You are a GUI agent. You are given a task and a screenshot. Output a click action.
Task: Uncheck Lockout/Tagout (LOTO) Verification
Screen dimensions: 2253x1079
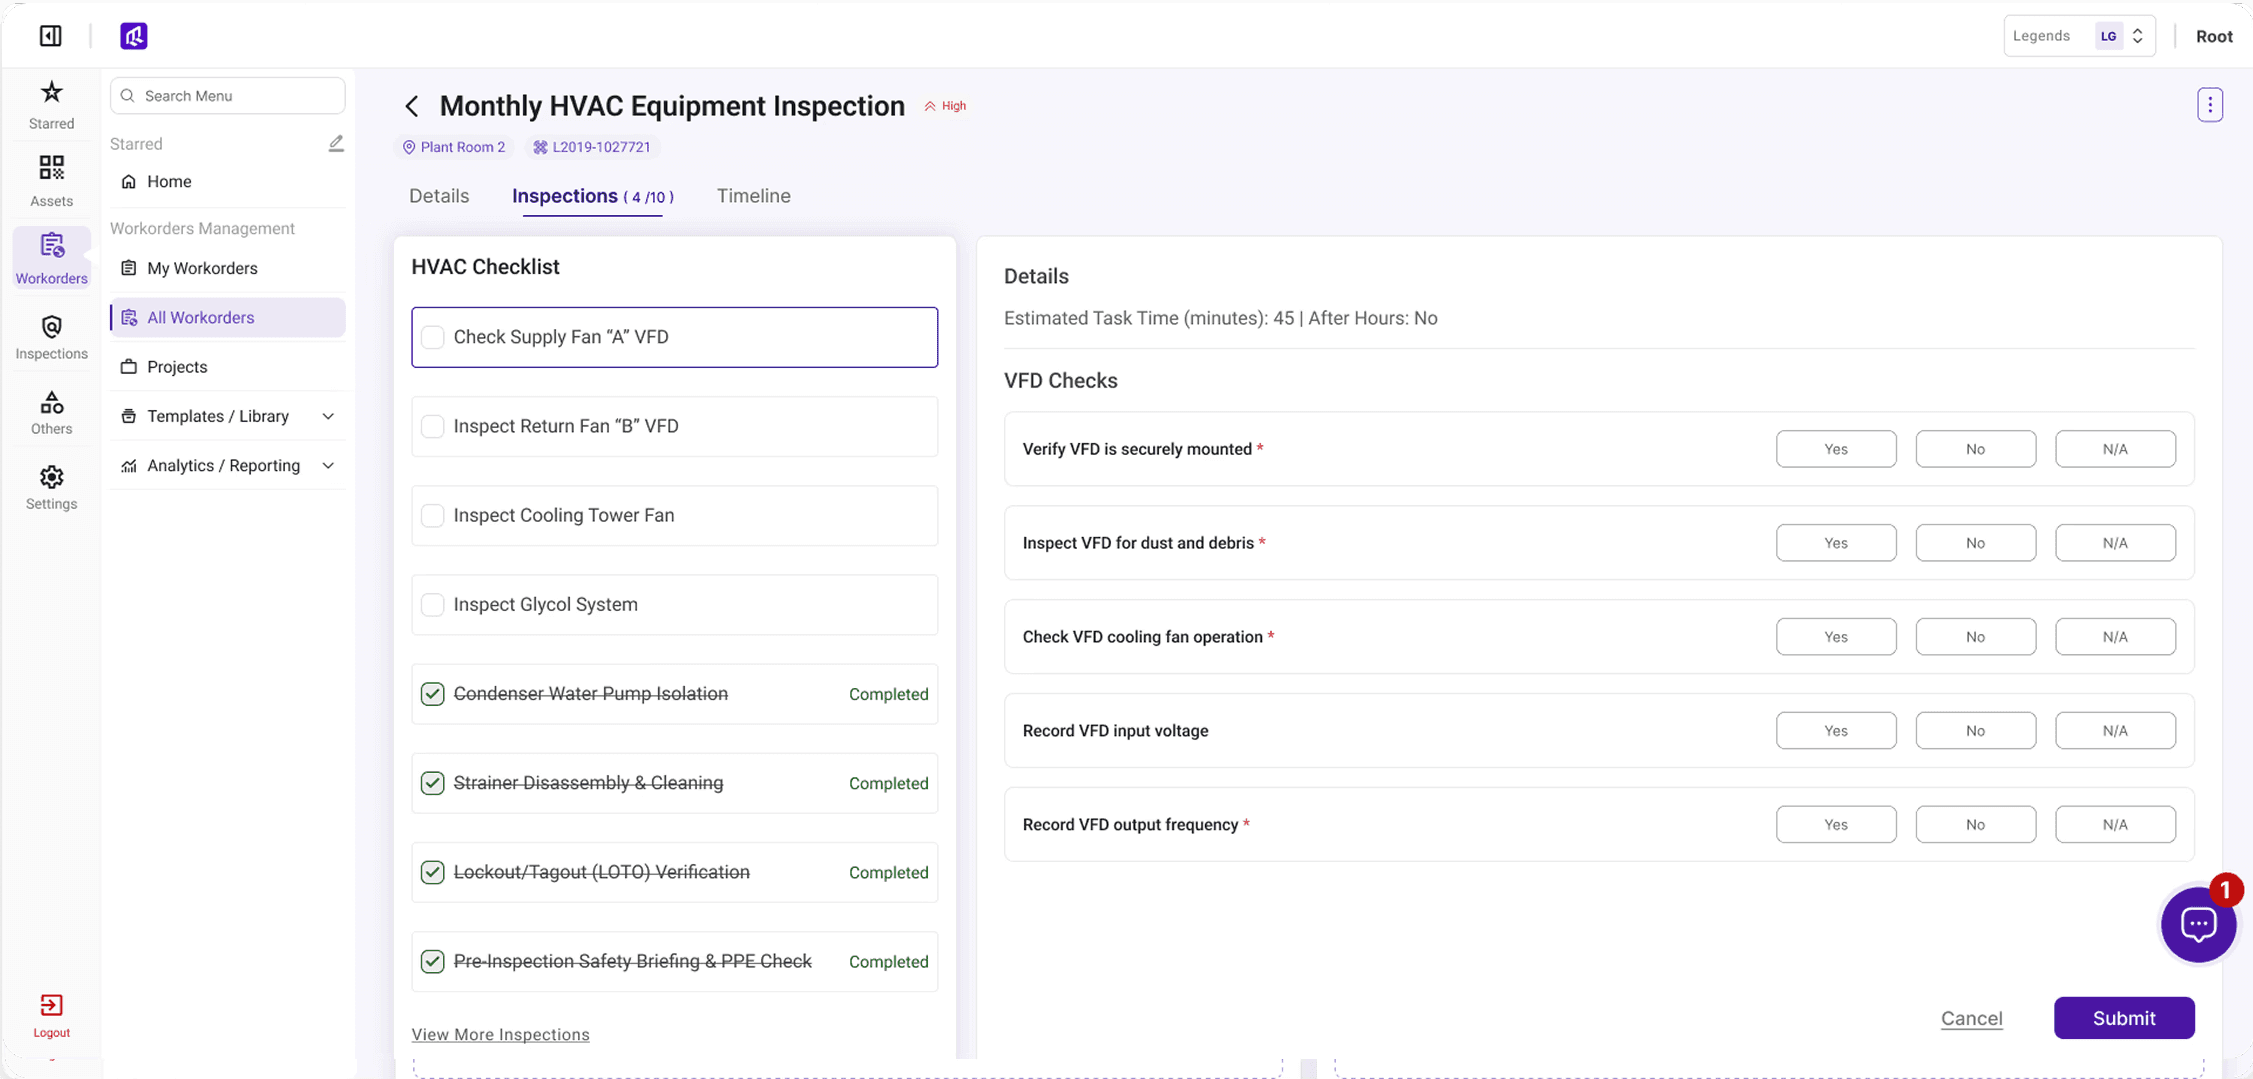pos(432,872)
